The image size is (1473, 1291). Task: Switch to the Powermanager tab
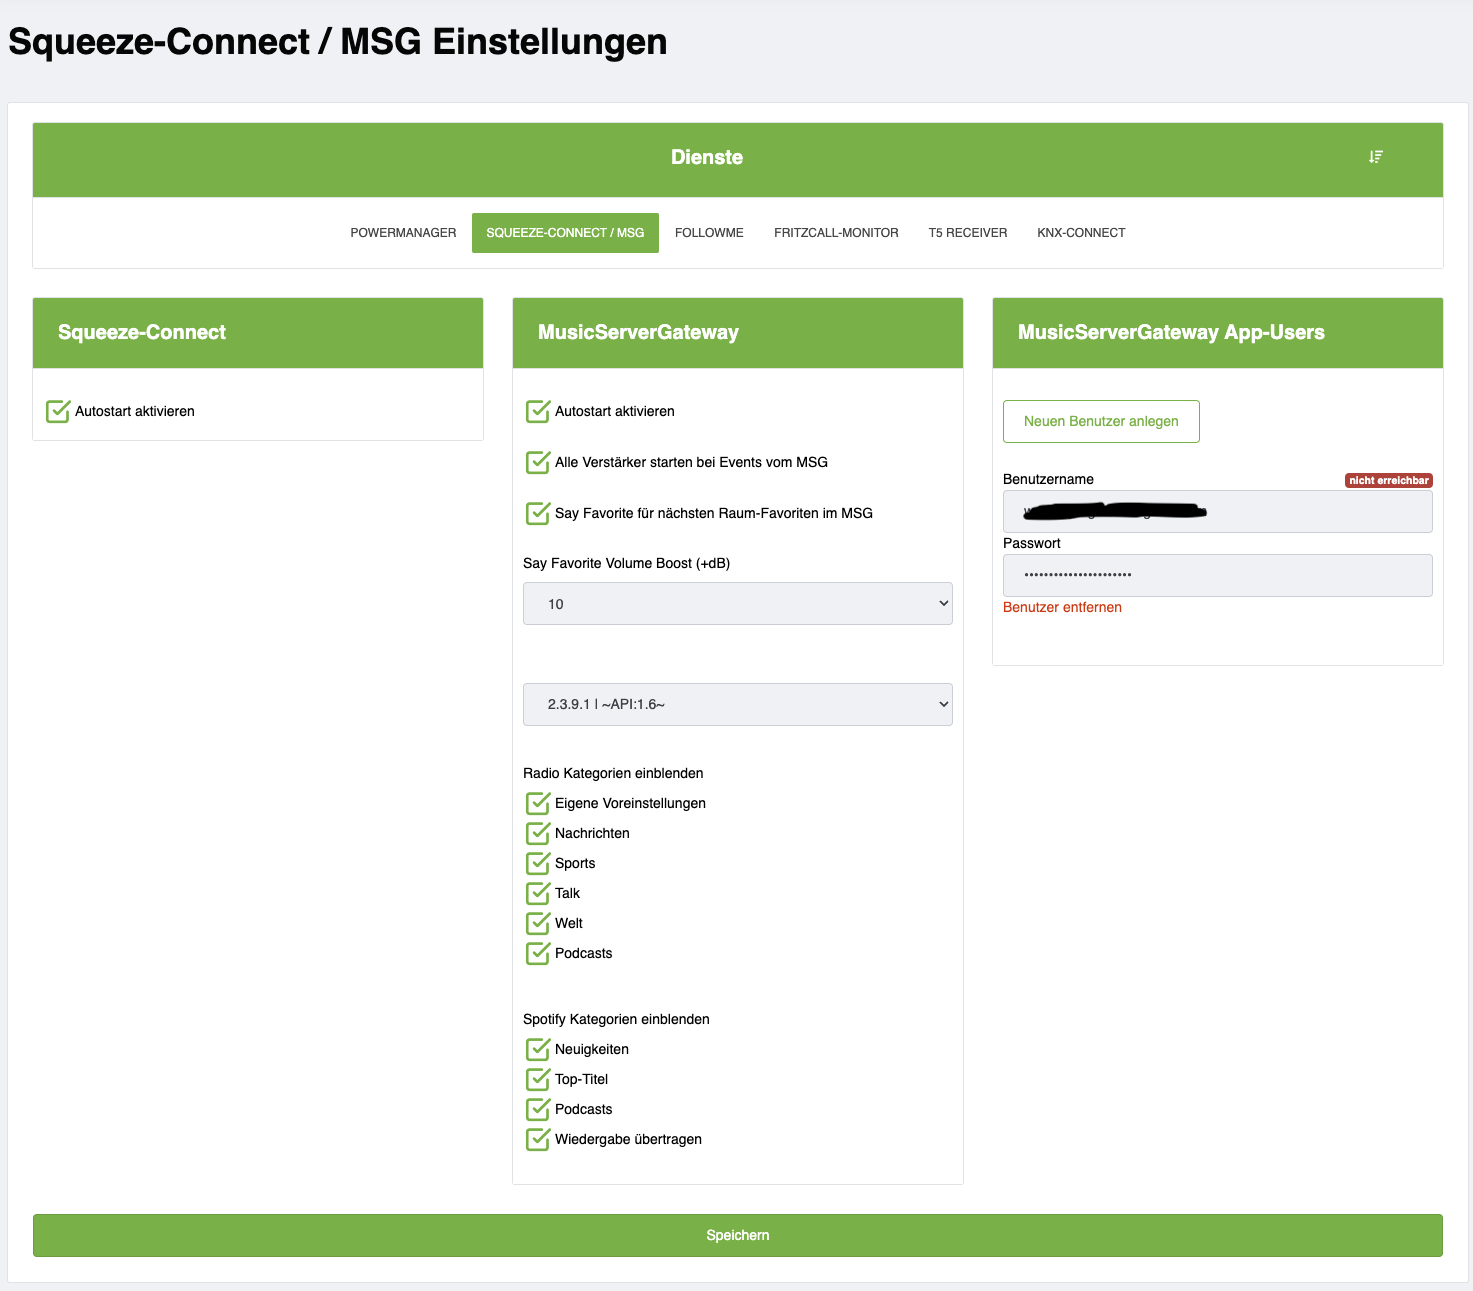[403, 233]
